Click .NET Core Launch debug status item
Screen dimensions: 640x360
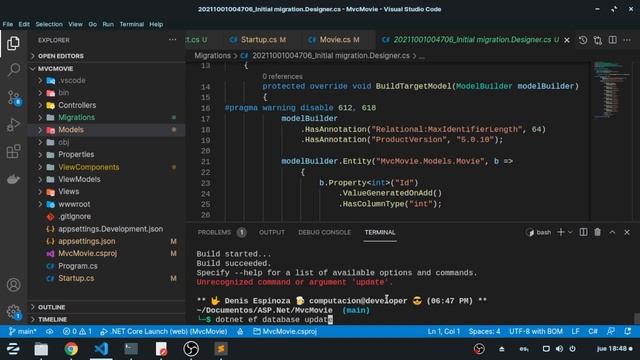(163, 331)
